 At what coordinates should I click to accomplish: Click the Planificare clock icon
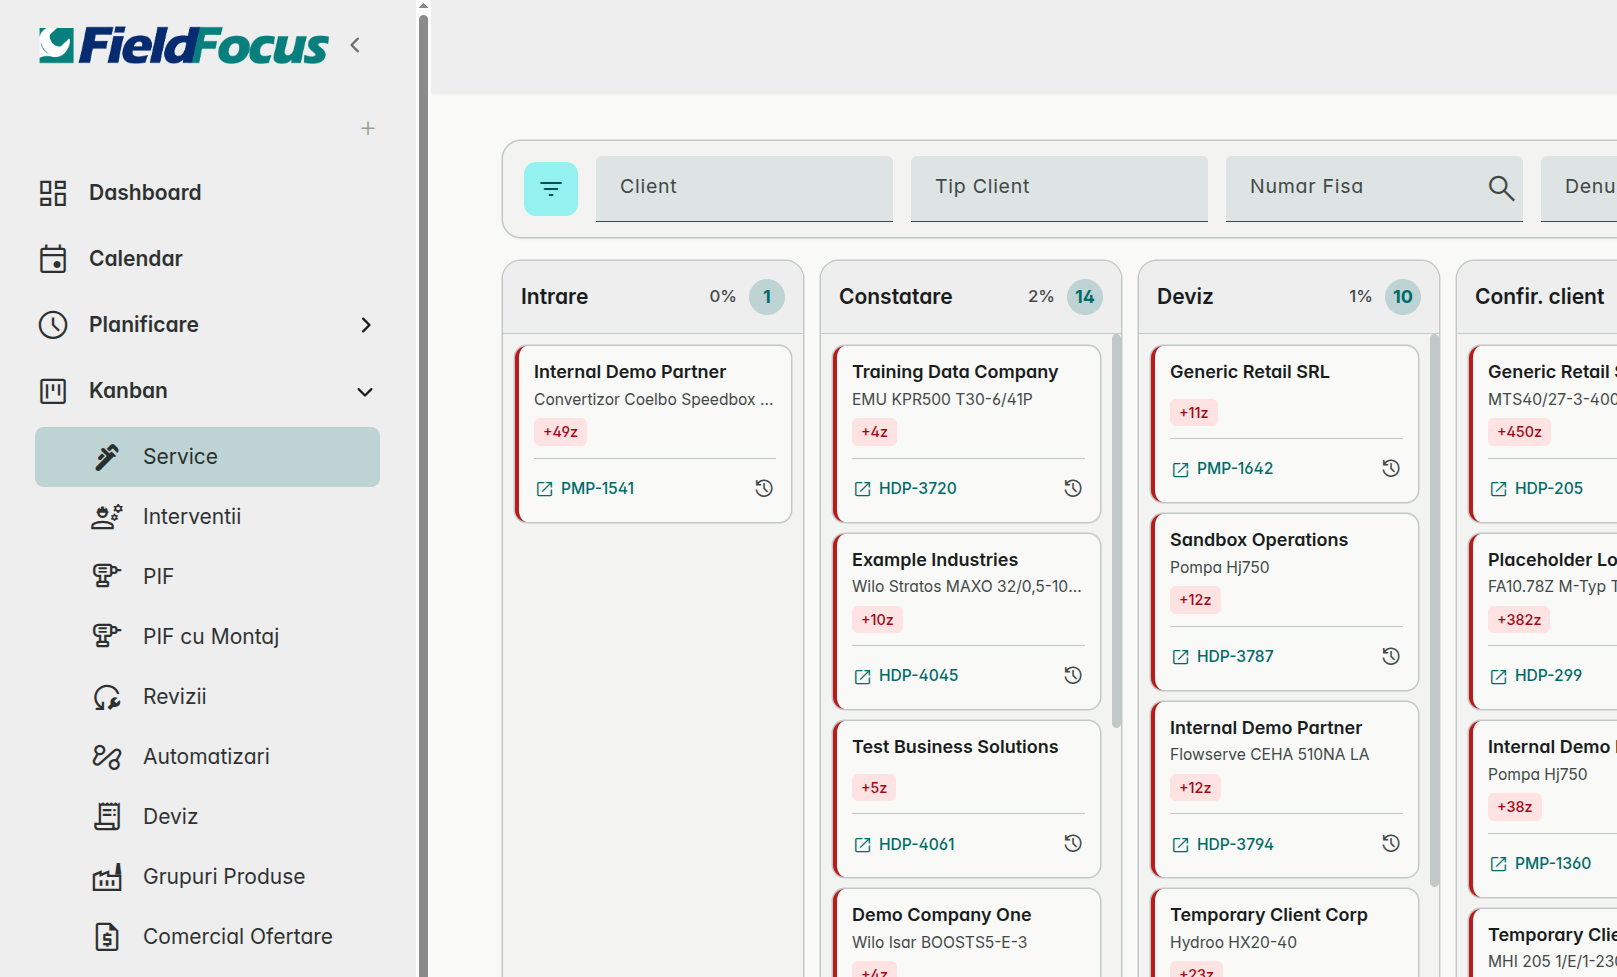tap(53, 325)
